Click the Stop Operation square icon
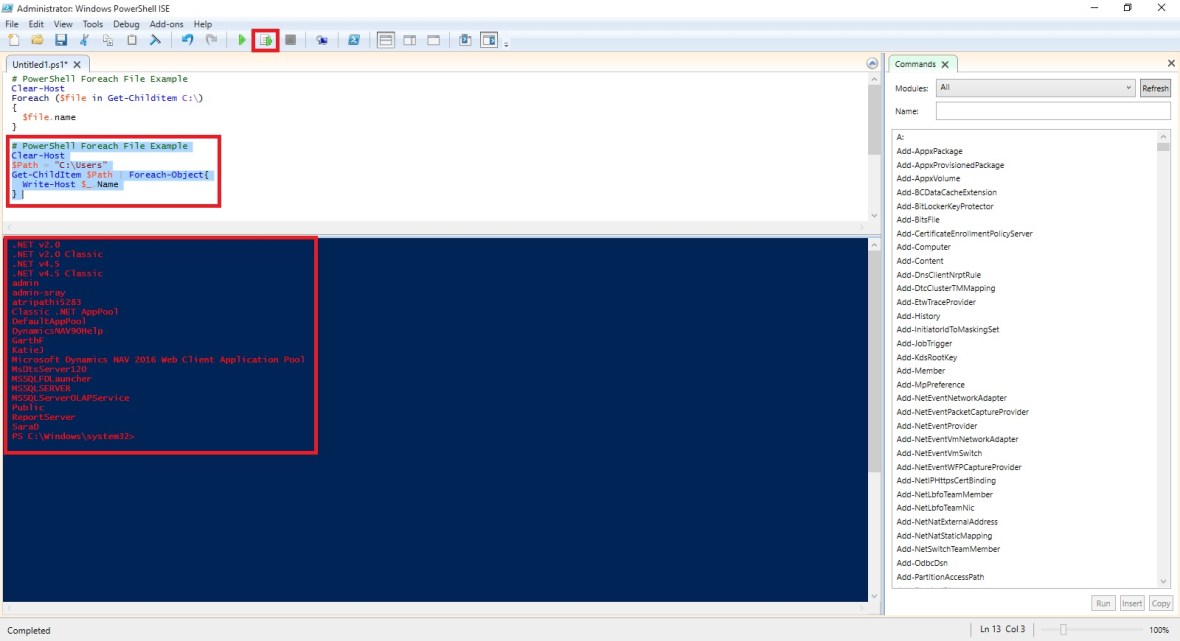This screenshot has width=1180, height=641. pyautogui.click(x=290, y=40)
